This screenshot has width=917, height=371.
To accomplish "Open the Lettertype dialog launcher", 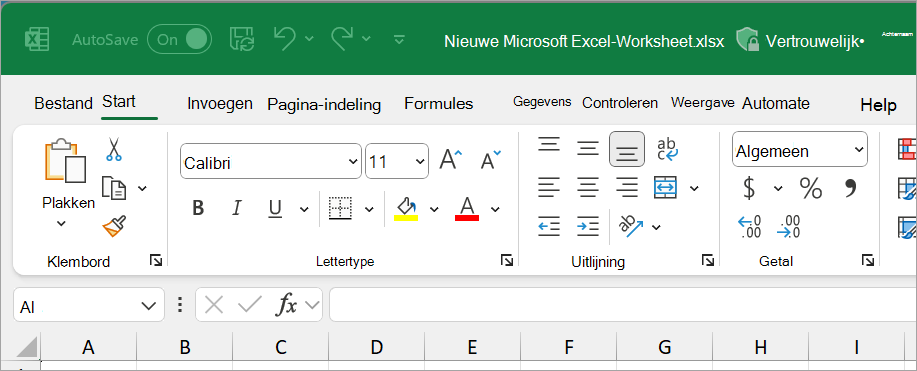I will coord(506,260).
